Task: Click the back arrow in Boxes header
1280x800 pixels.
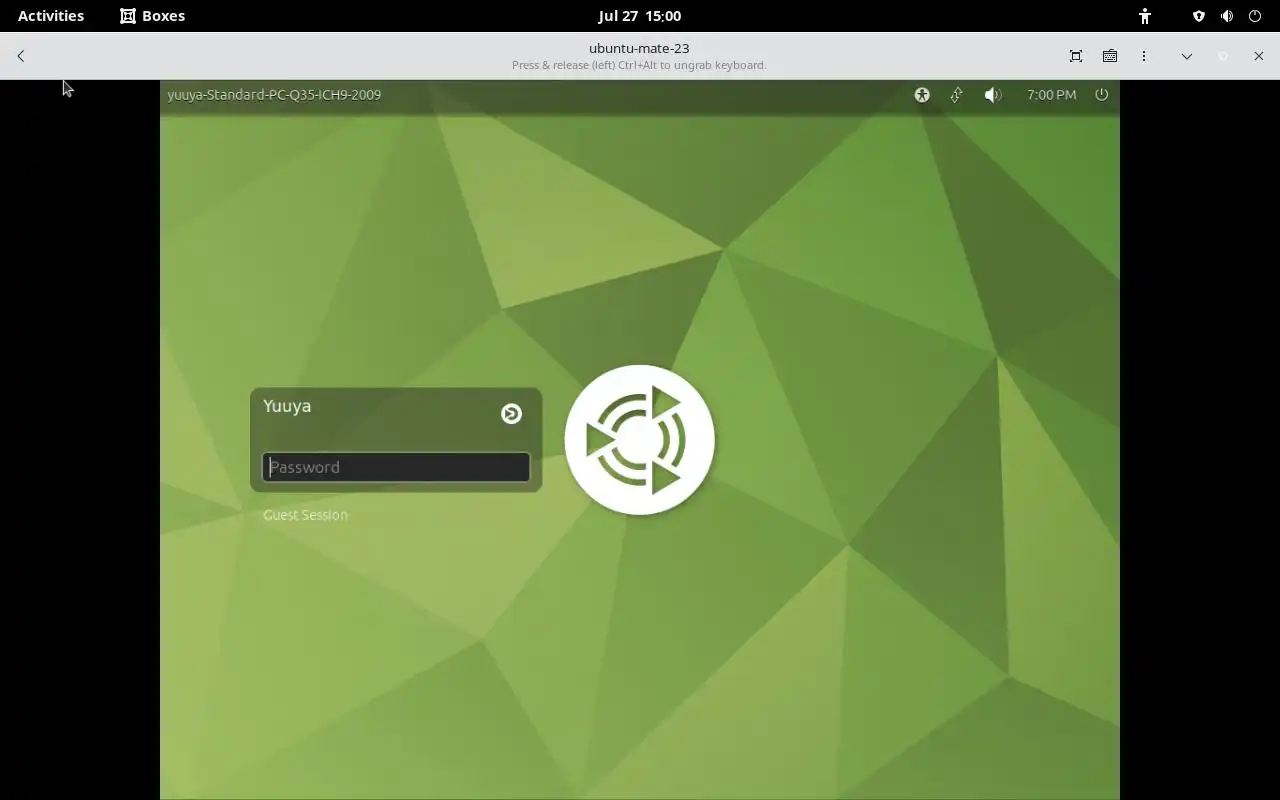Action: [20, 56]
